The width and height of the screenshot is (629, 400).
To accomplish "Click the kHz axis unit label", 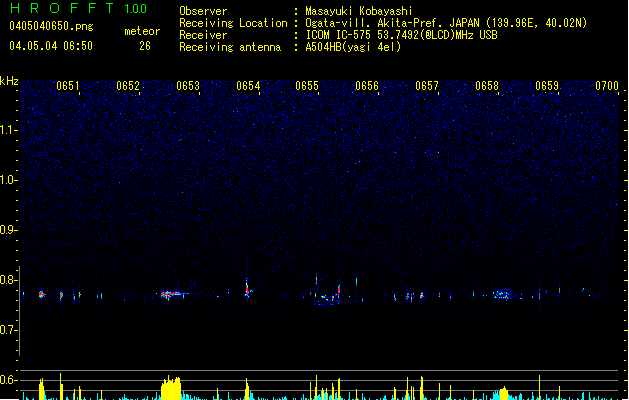I will pos(9,81).
